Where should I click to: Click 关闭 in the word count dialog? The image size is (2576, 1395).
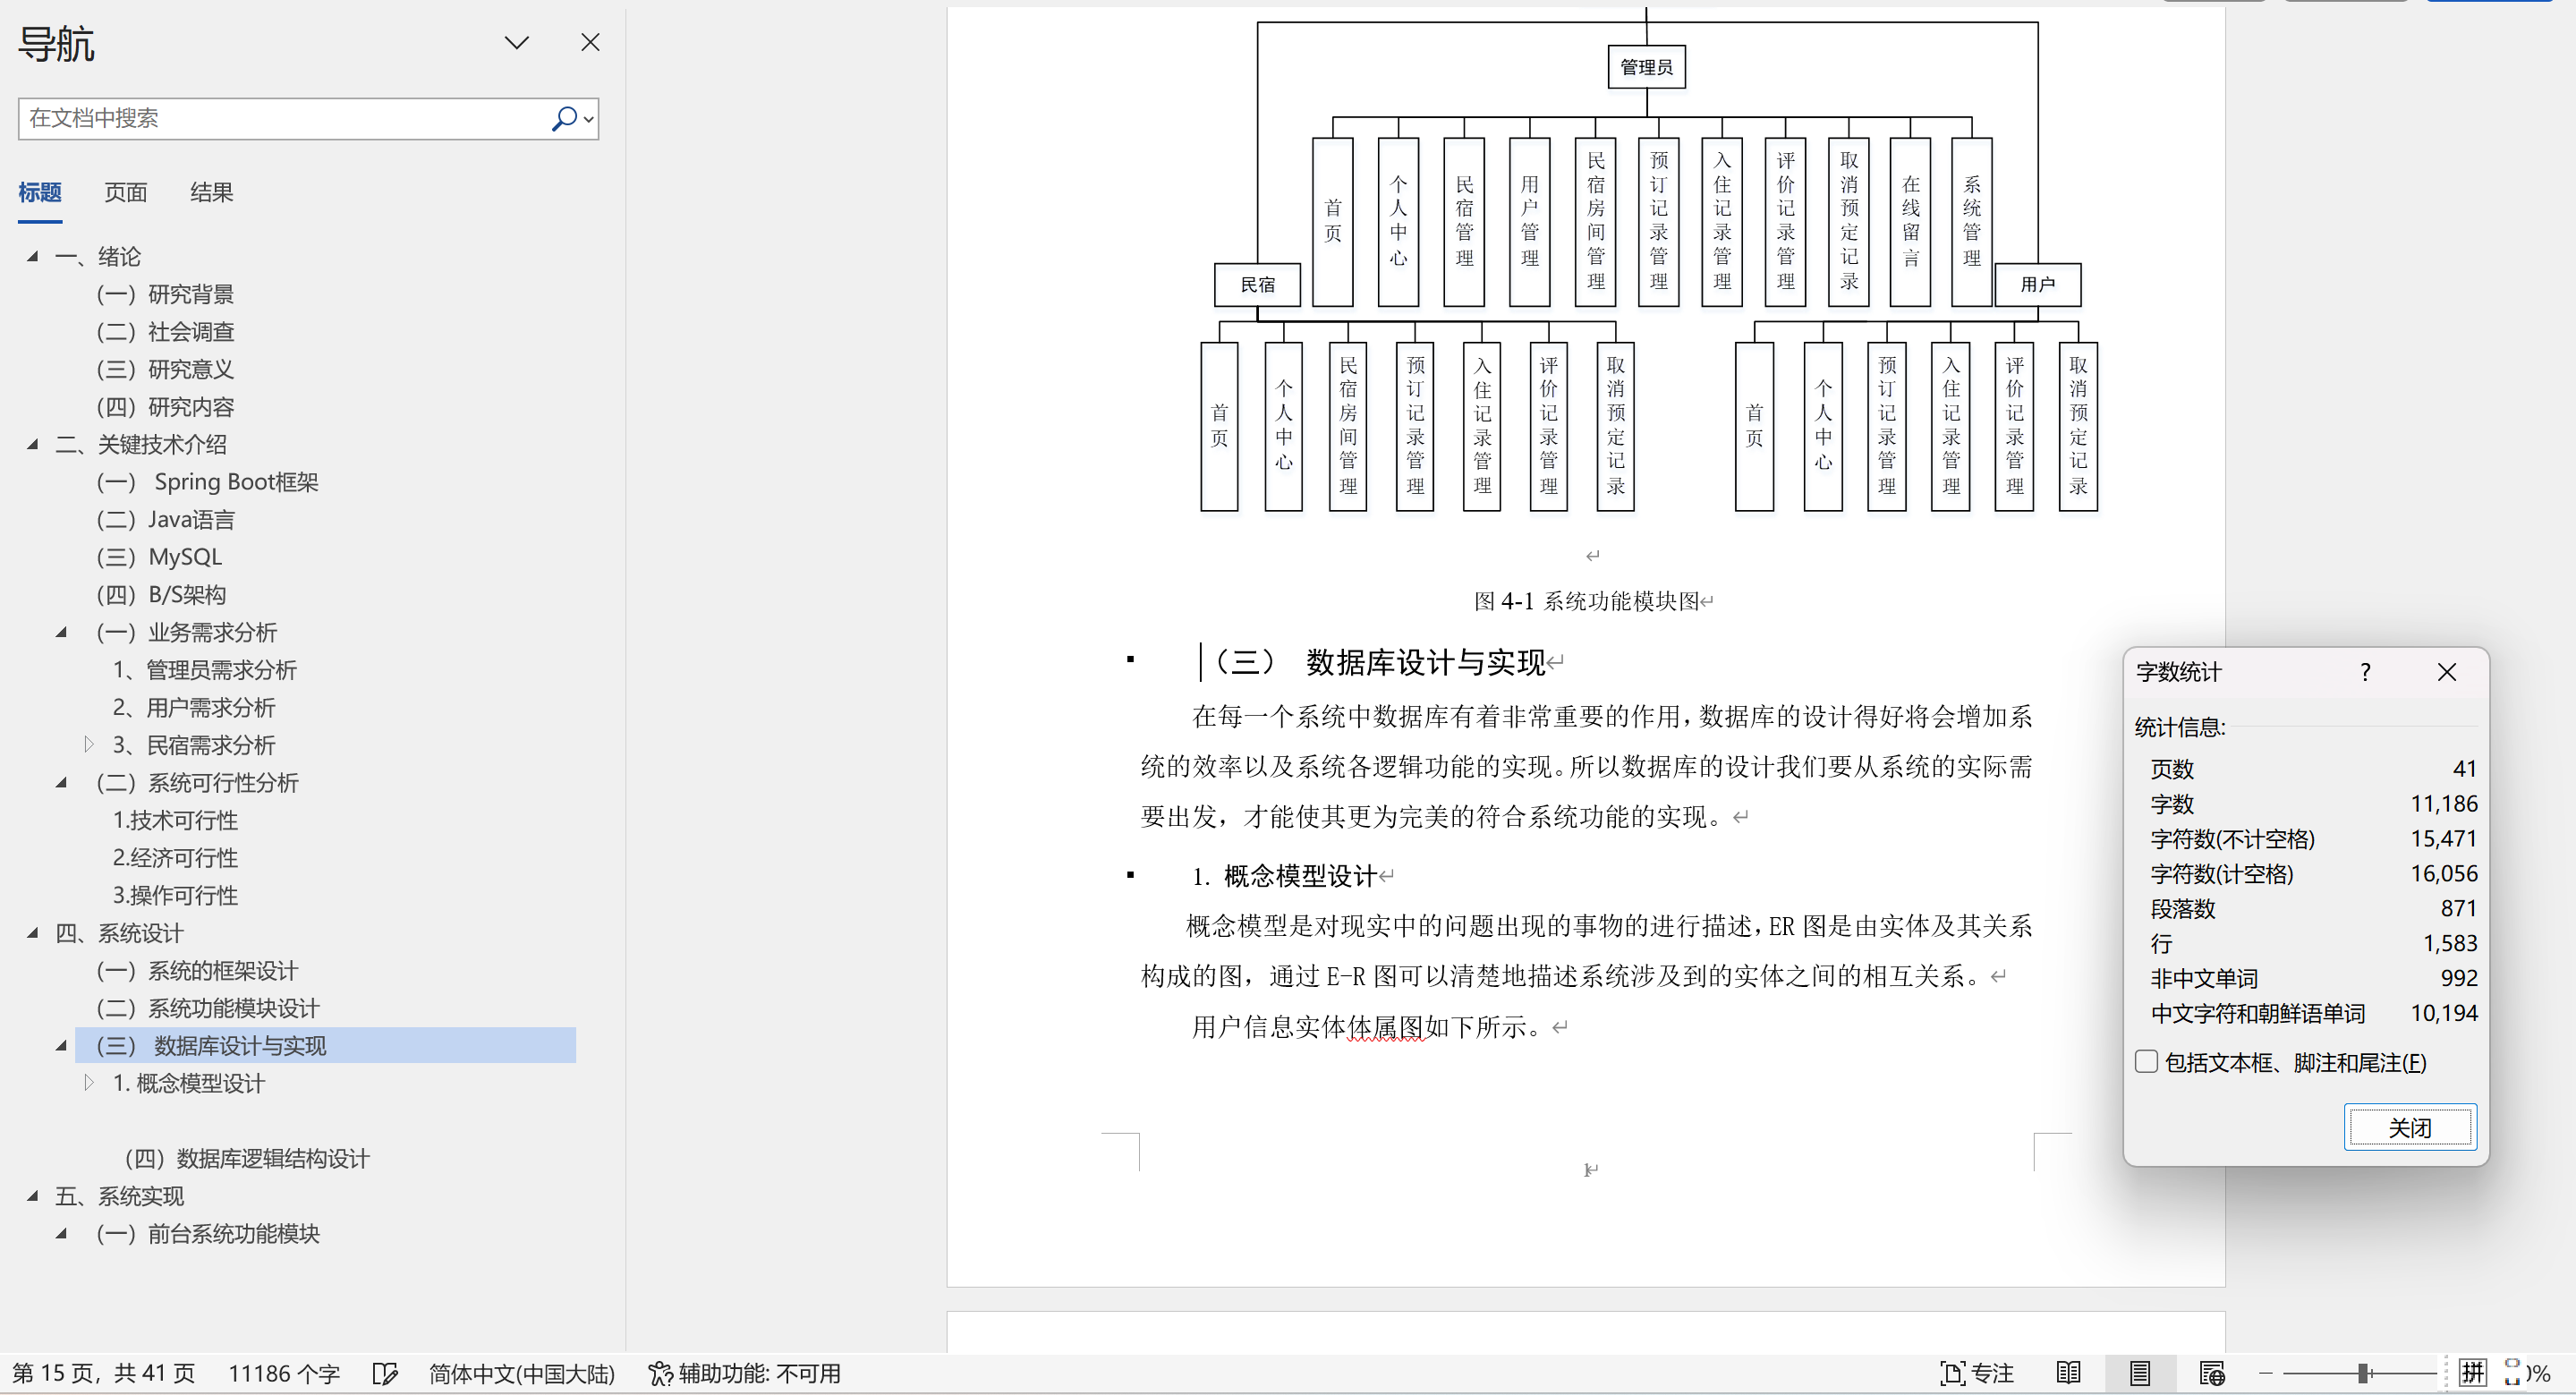coord(2410,1127)
